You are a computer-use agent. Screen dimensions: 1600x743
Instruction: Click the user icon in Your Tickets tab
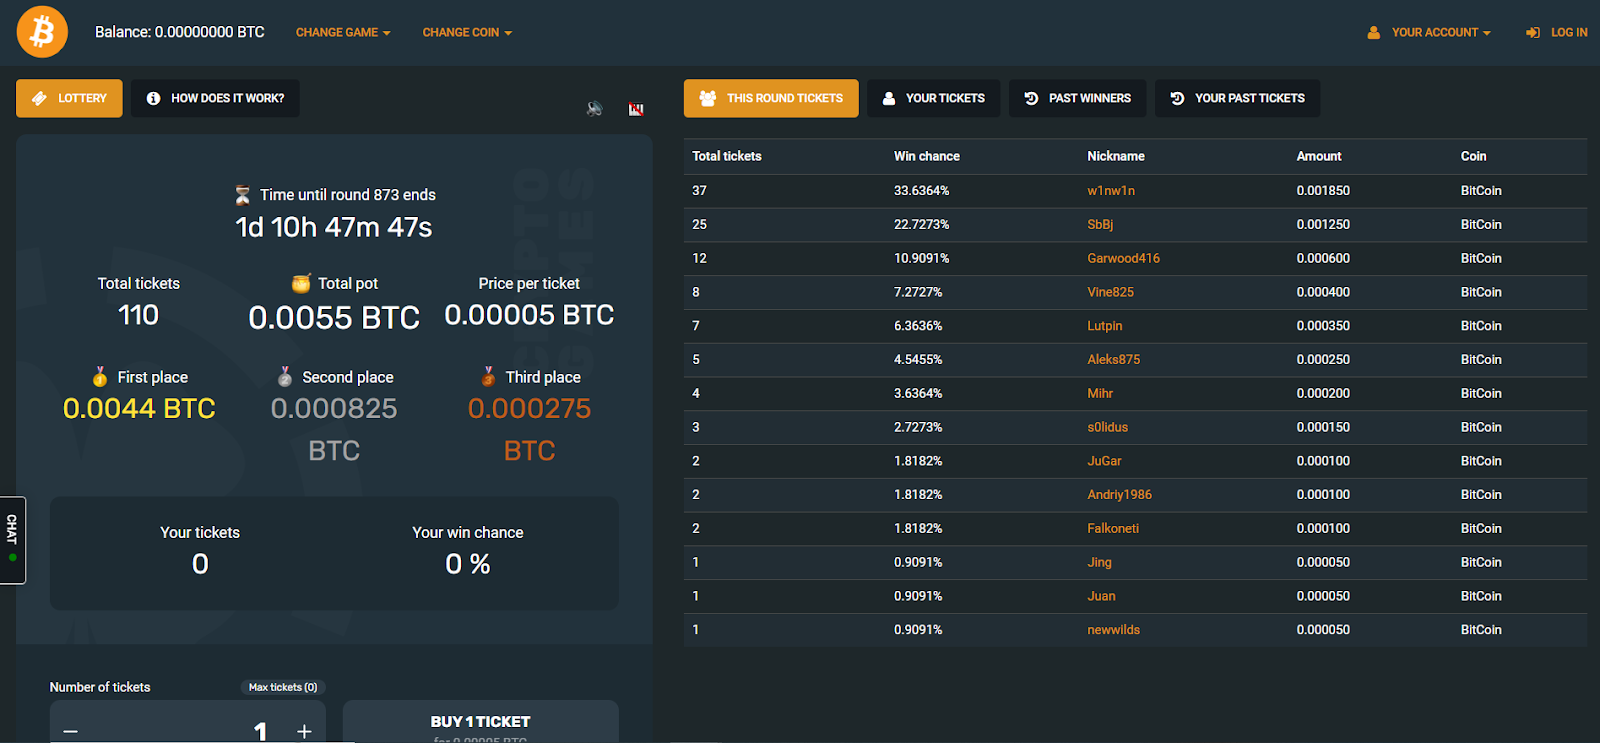click(x=889, y=98)
